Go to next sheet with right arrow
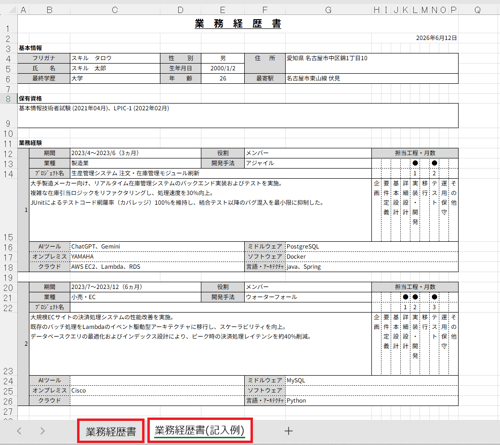Screen dimensions: 500x445 point(42,431)
